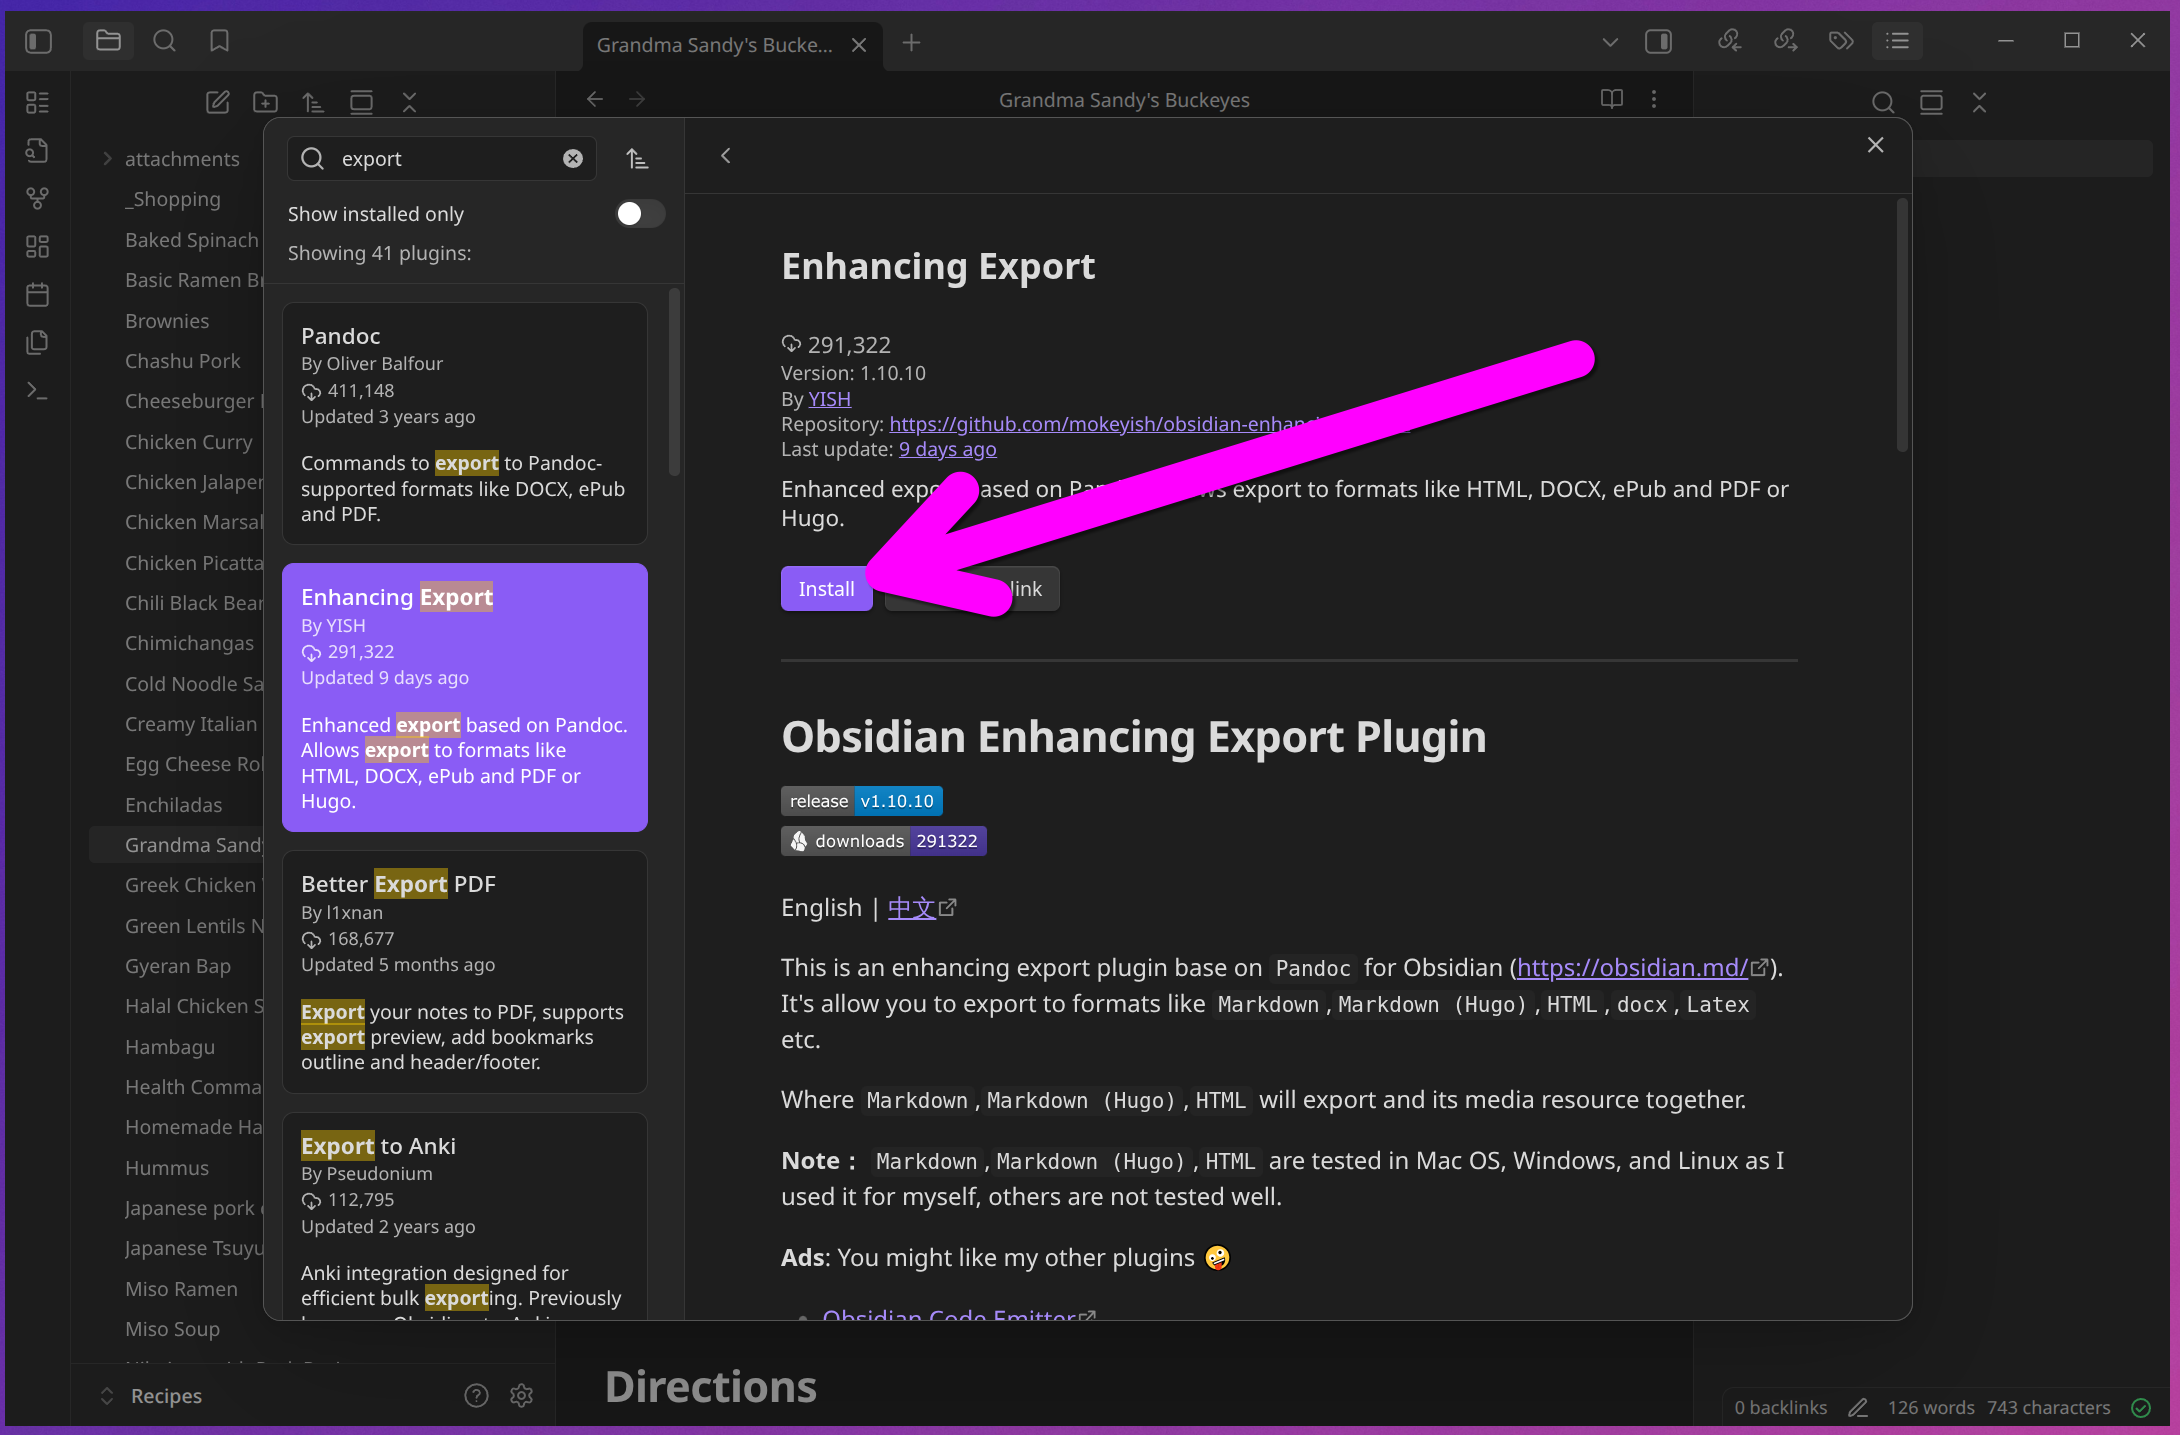
Task: Click the Install button for Enhancing Export
Action: [x=826, y=589]
